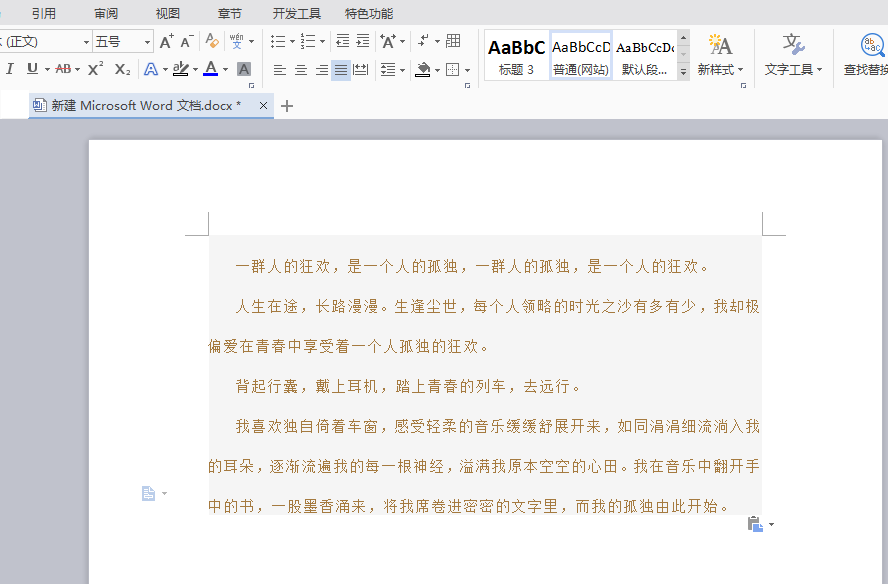Image resolution: width=888 pixels, height=584 pixels.
Task: Click 查找替换 button
Action: tap(865, 55)
